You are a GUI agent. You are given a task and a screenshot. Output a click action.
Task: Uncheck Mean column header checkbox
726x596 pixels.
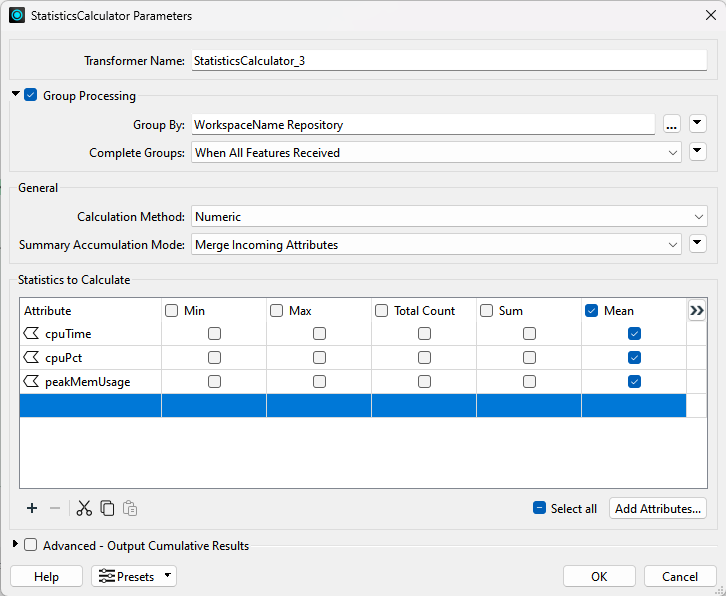(591, 310)
